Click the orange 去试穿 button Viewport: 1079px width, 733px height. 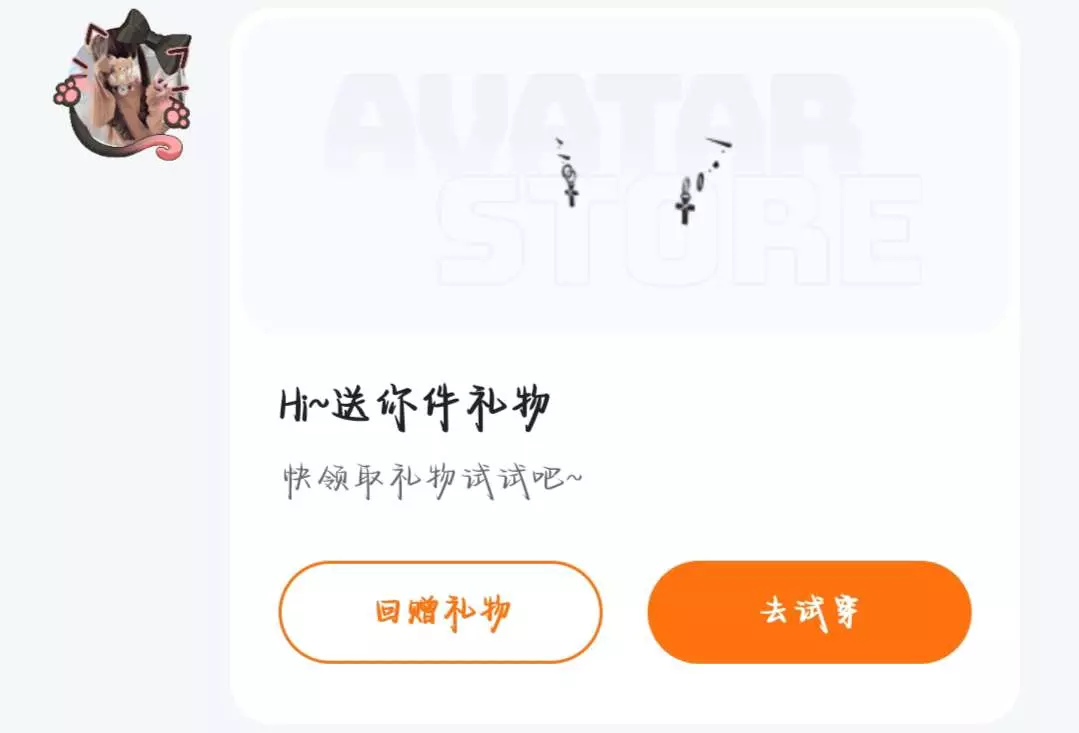(x=809, y=612)
